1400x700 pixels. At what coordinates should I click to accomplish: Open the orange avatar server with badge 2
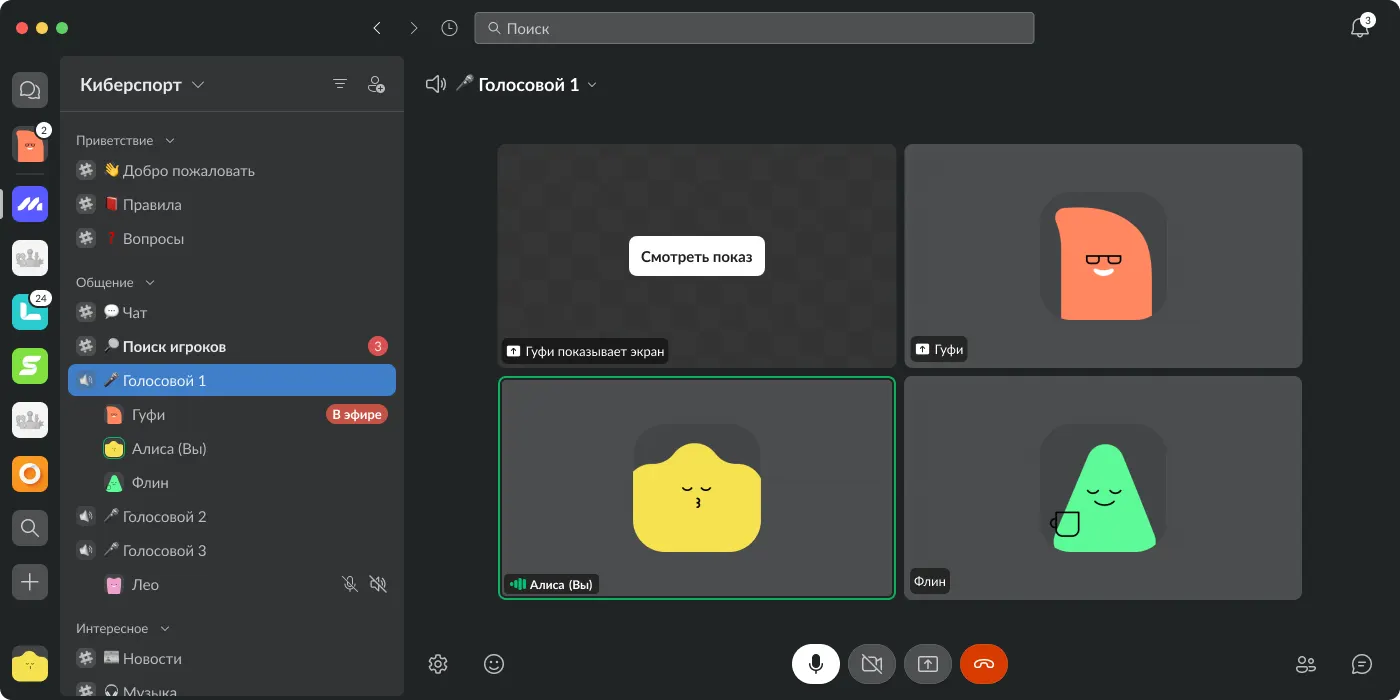point(30,146)
